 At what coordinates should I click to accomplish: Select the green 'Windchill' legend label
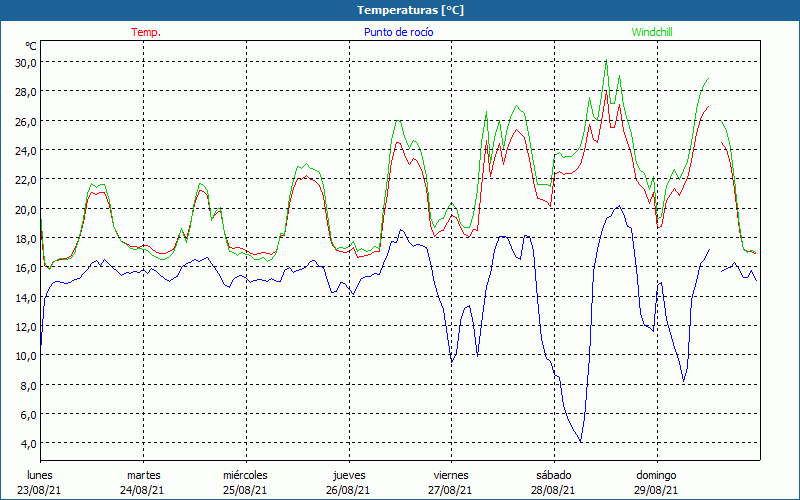652,32
